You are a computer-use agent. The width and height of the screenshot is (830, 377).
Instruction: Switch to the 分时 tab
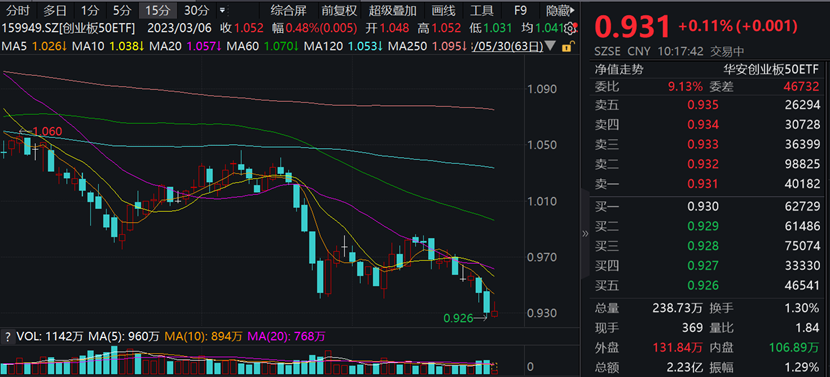(19, 10)
